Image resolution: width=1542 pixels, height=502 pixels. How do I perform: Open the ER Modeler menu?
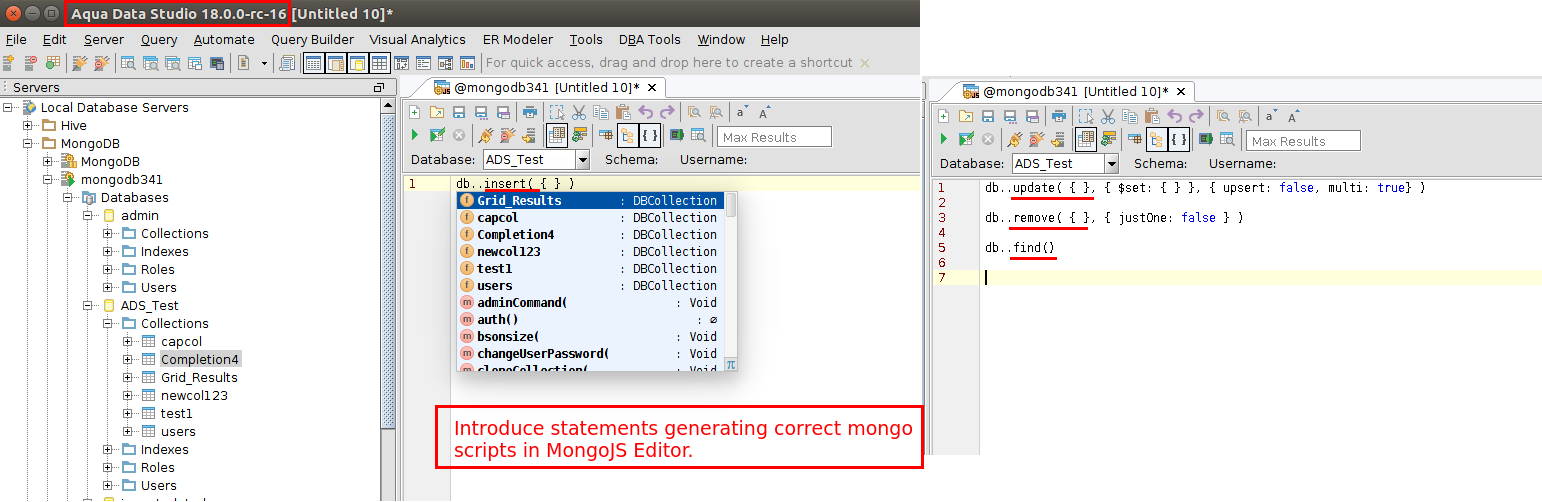(517, 40)
